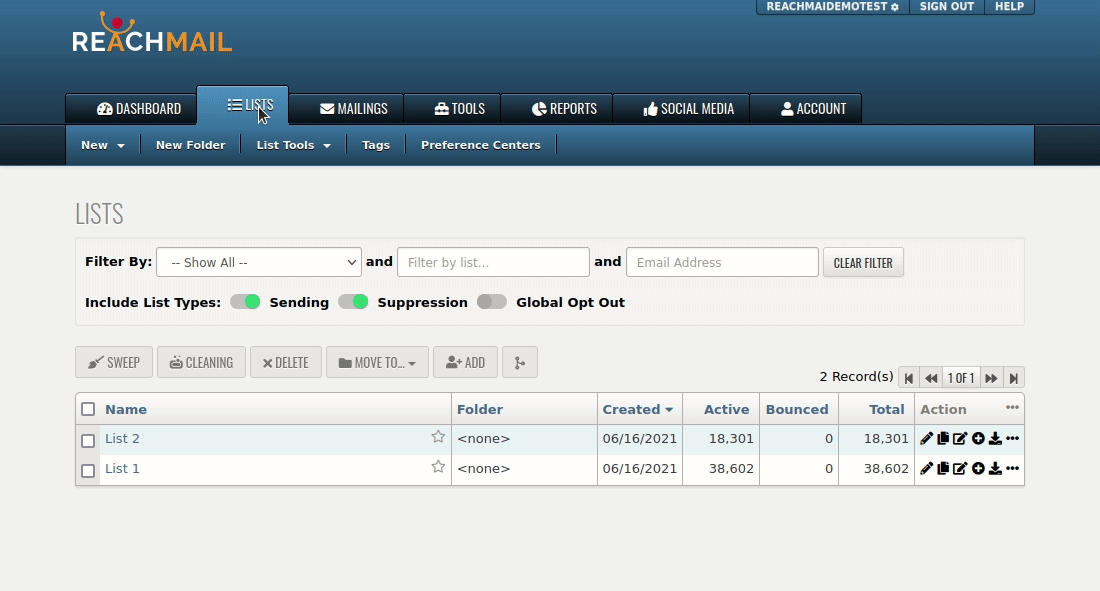Expand the Move To dropdown button

377,362
